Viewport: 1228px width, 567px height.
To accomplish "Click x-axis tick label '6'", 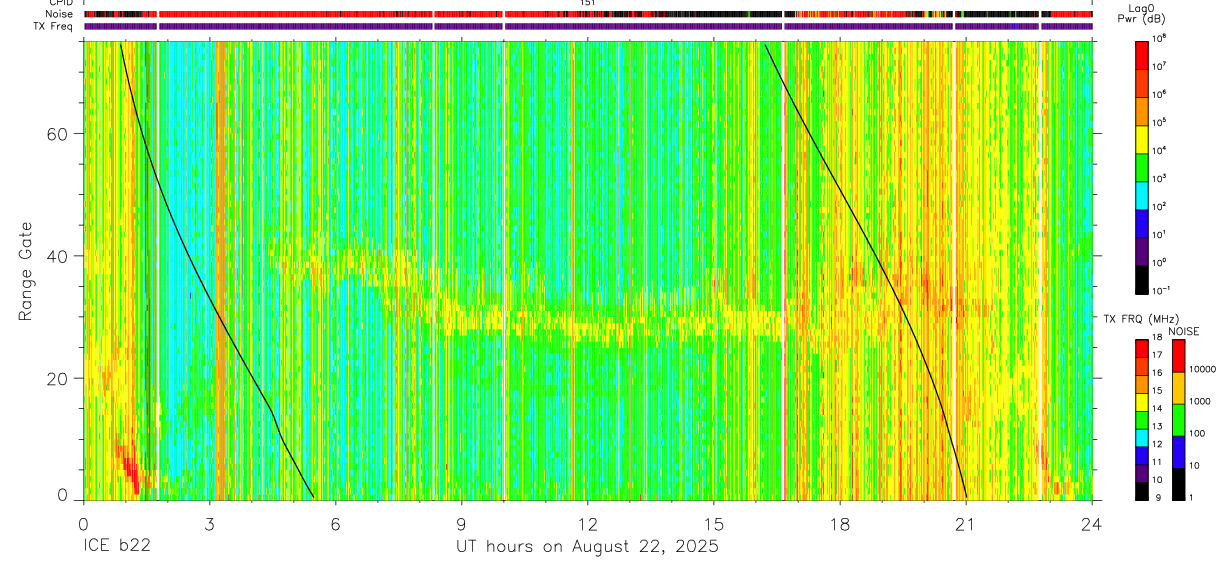I will click(x=336, y=523).
